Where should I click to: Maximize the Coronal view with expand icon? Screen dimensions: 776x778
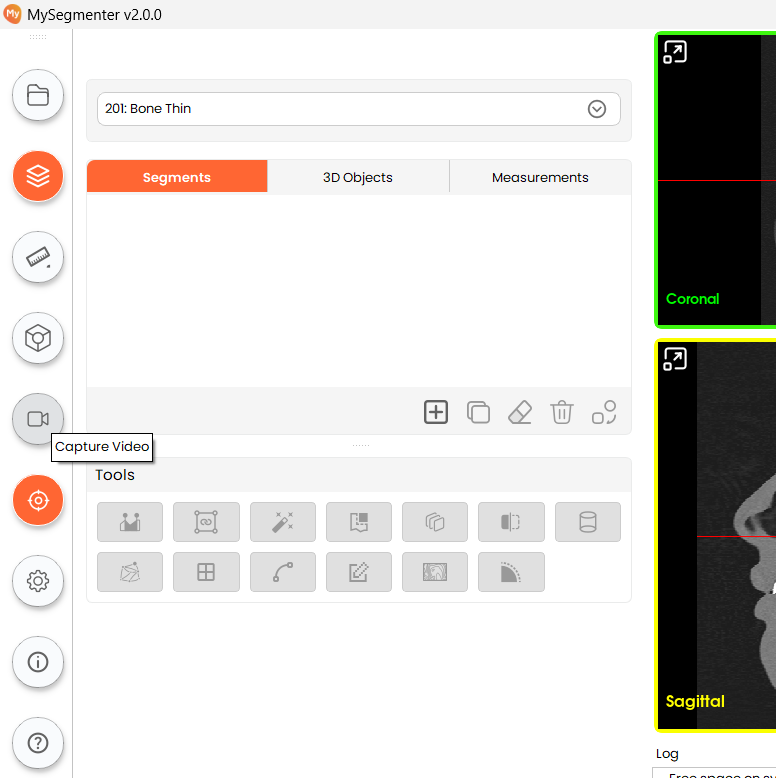tap(676, 53)
